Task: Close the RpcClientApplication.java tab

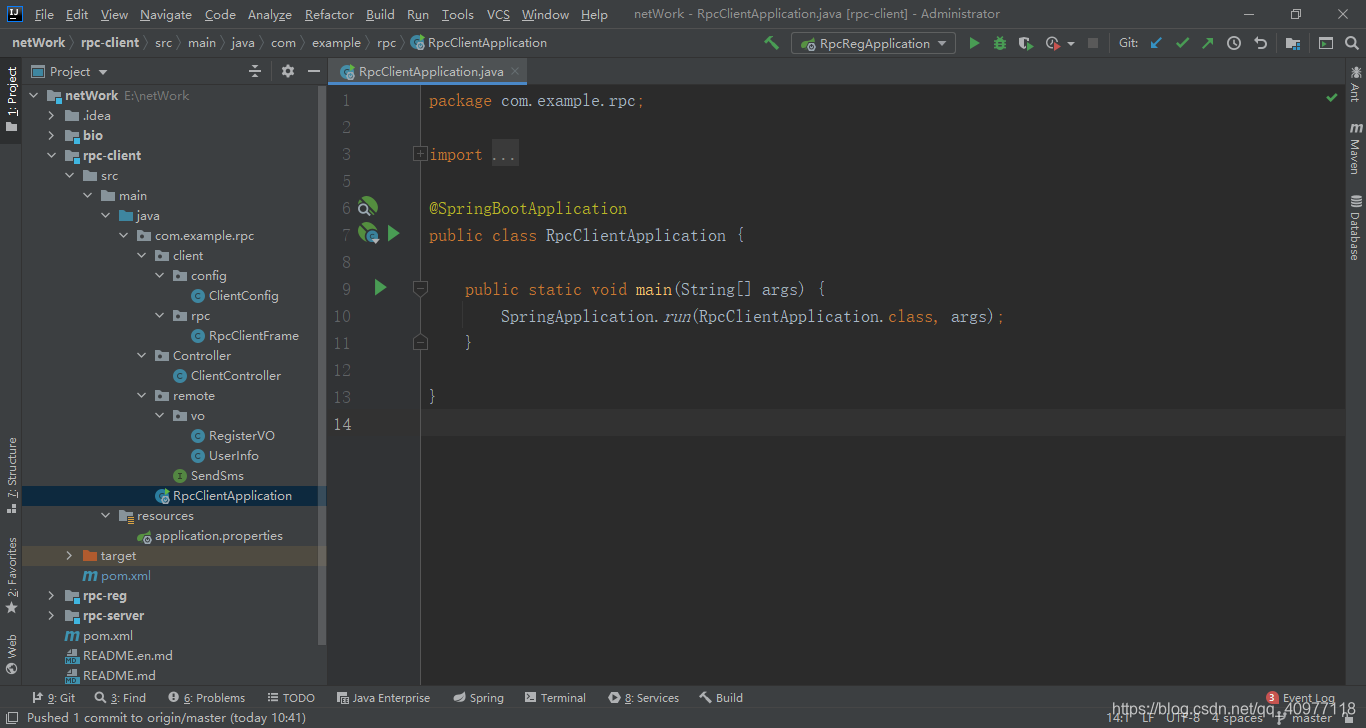Action: [x=515, y=72]
